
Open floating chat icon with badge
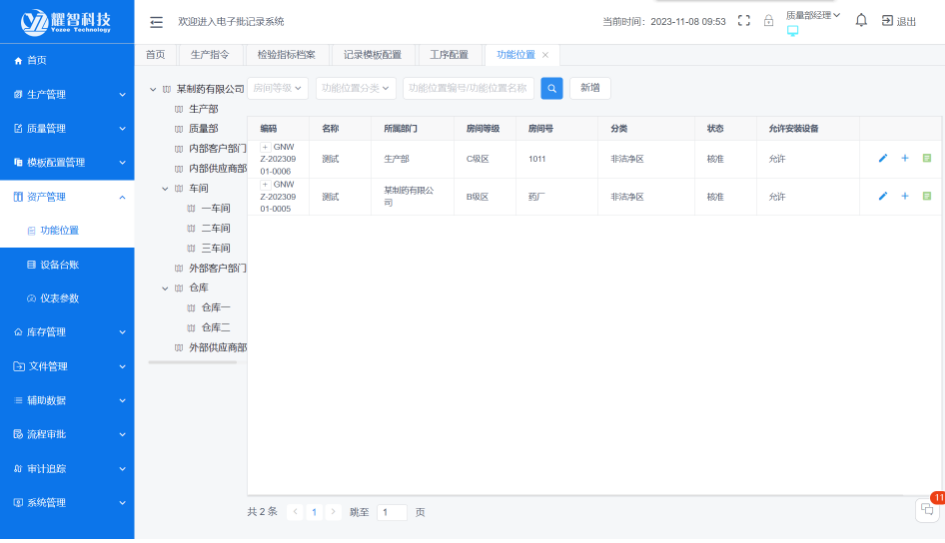[x=926, y=509]
